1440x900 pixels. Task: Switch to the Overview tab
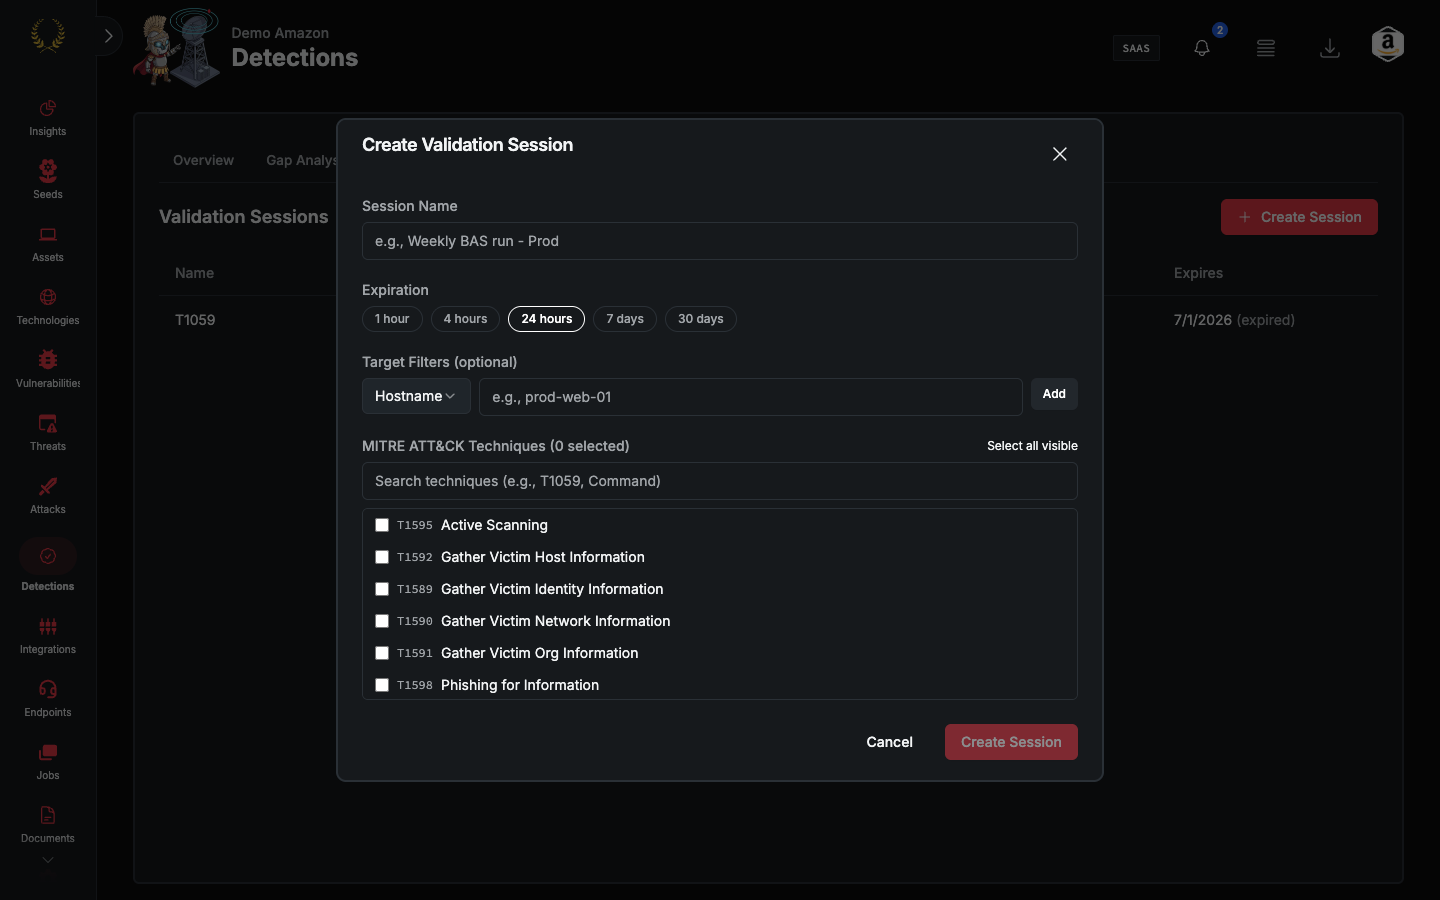(203, 160)
